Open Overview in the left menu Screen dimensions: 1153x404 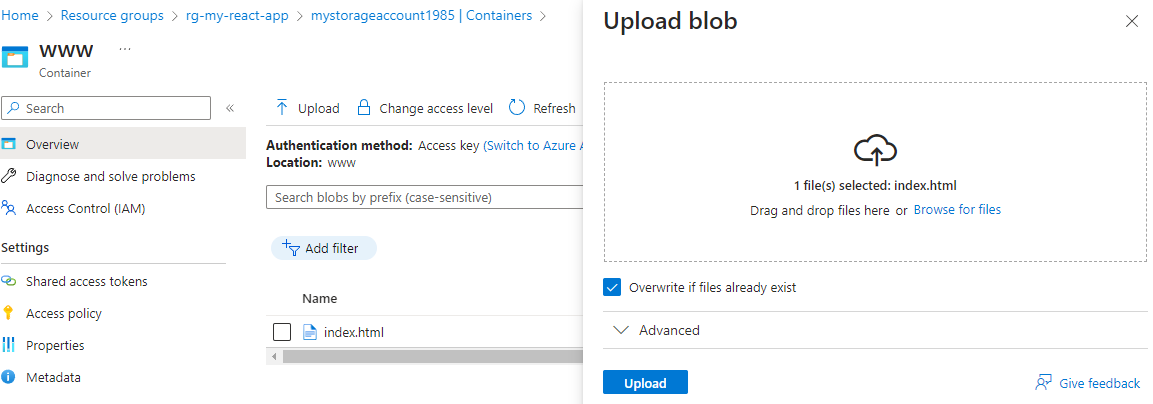click(123, 144)
